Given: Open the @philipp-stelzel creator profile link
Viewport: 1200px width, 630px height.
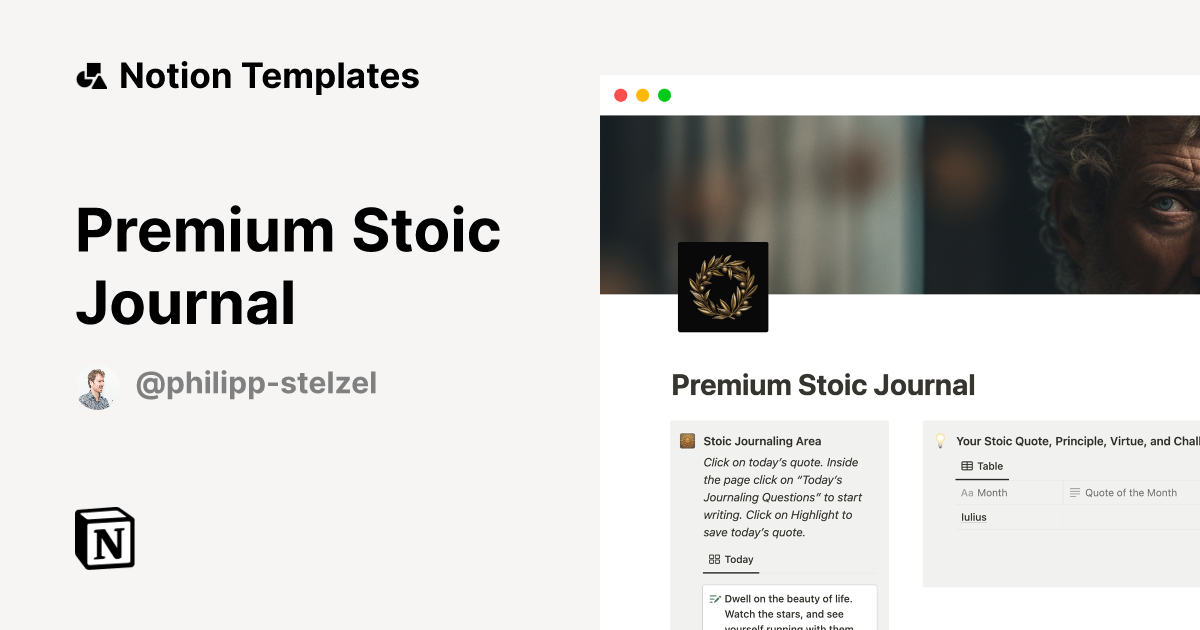Looking at the screenshot, I should [x=256, y=384].
